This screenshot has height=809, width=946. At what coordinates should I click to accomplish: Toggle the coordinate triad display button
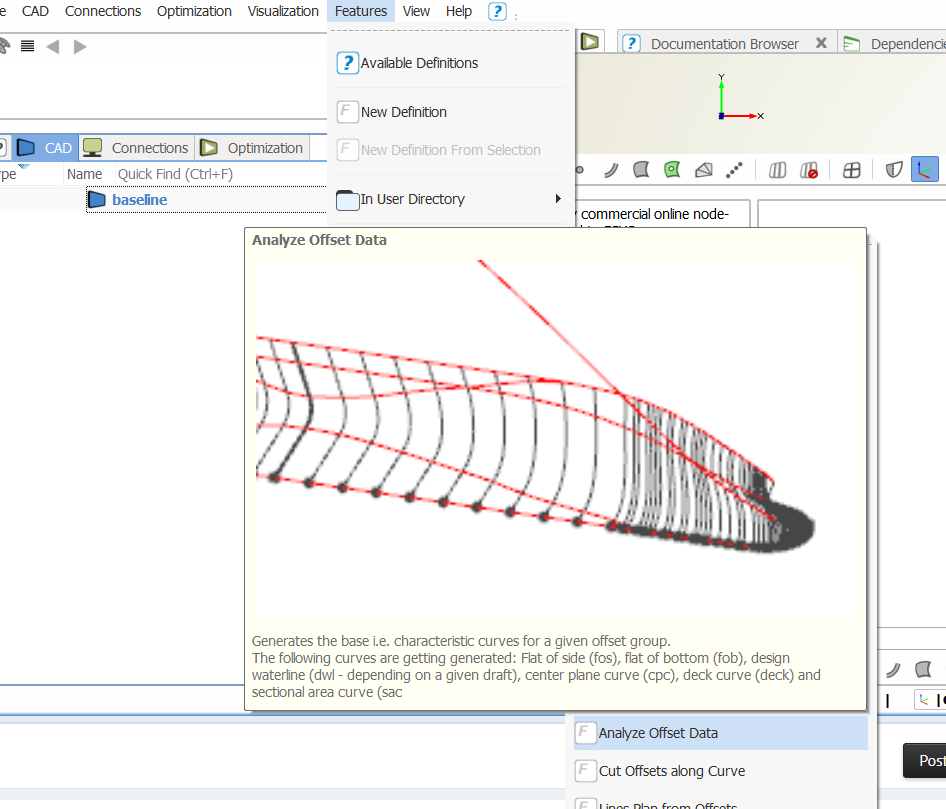924,170
